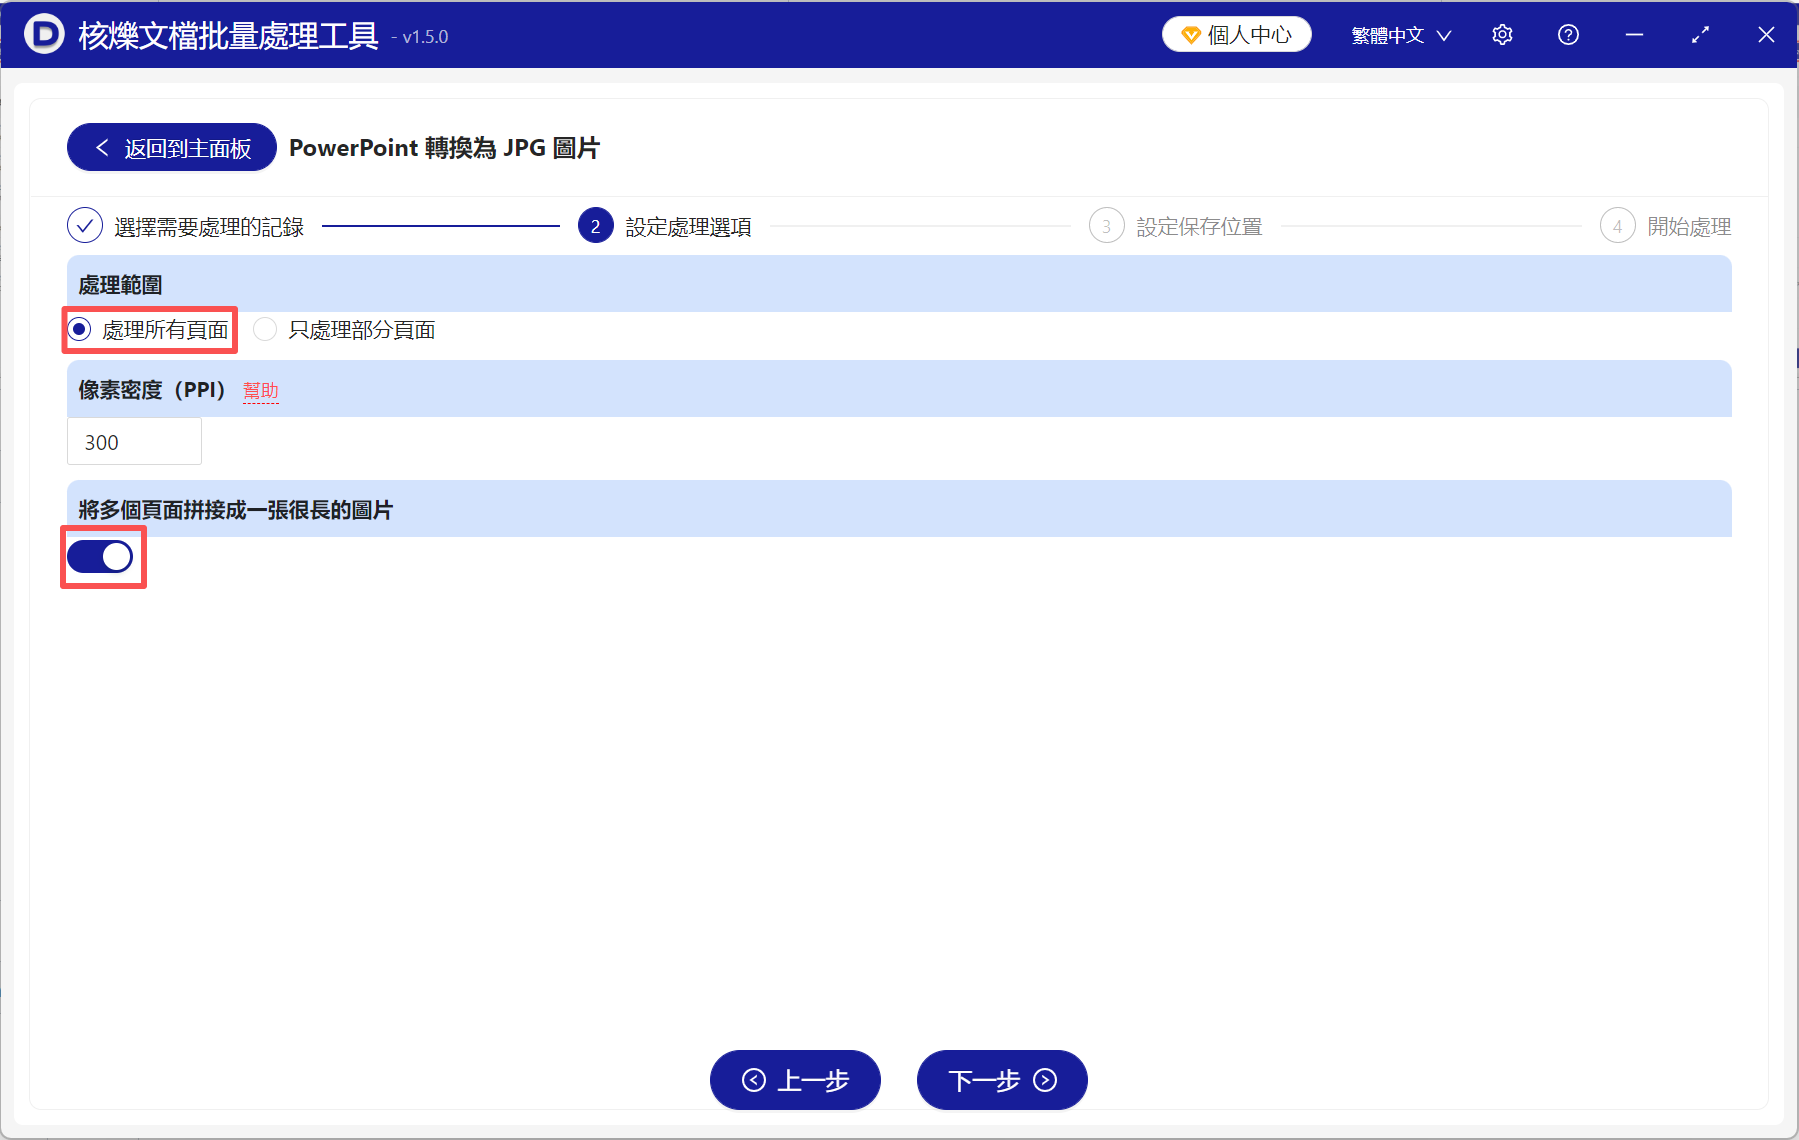Click the 設定保存位置 step label
This screenshot has width=1799, height=1140.
(1199, 226)
